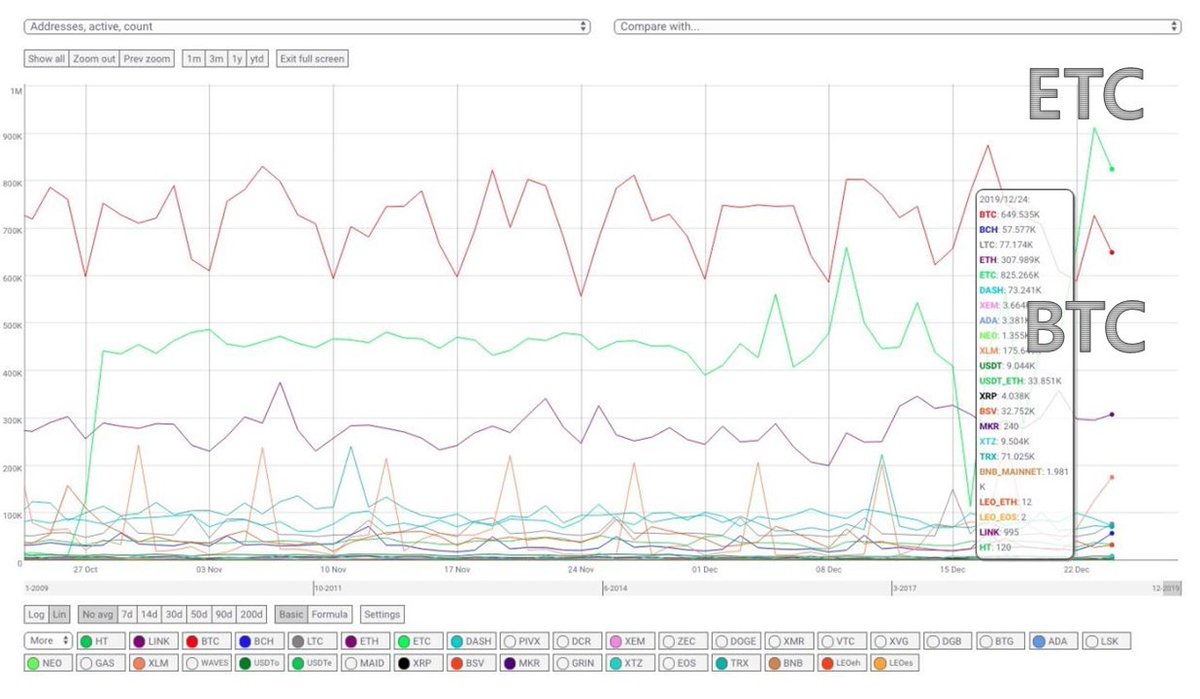Click the orange XLM color swatch

tap(141, 663)
